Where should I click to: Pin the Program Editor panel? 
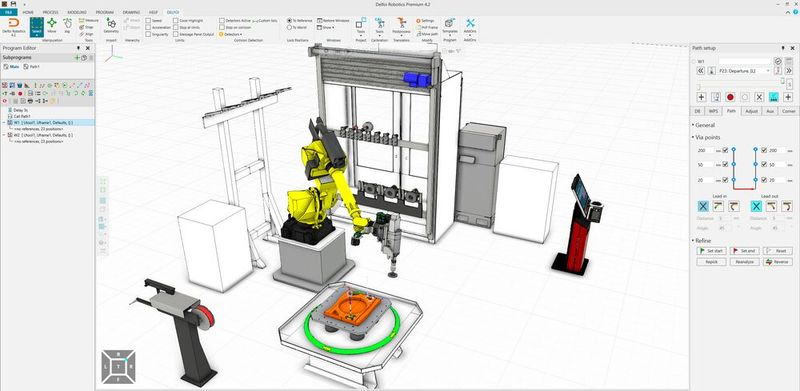point(79,48)
